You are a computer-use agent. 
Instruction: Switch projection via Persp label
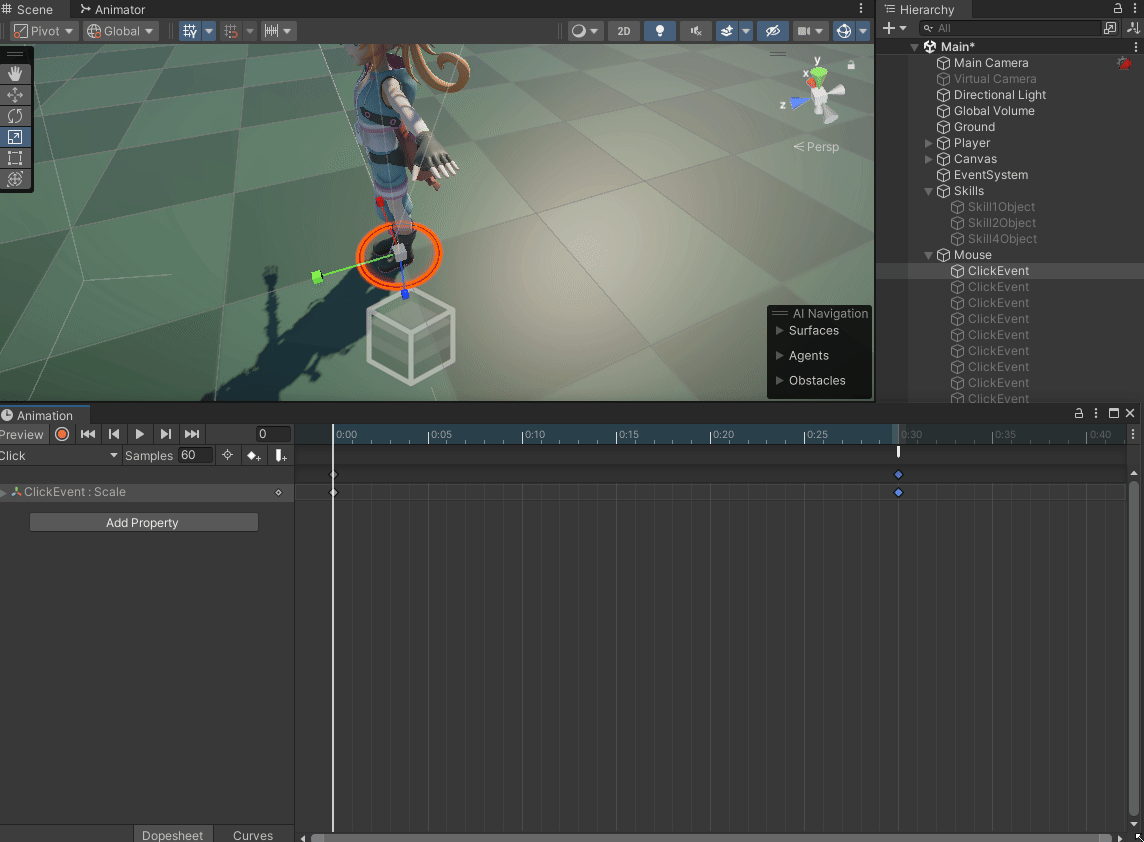(816, 147)
